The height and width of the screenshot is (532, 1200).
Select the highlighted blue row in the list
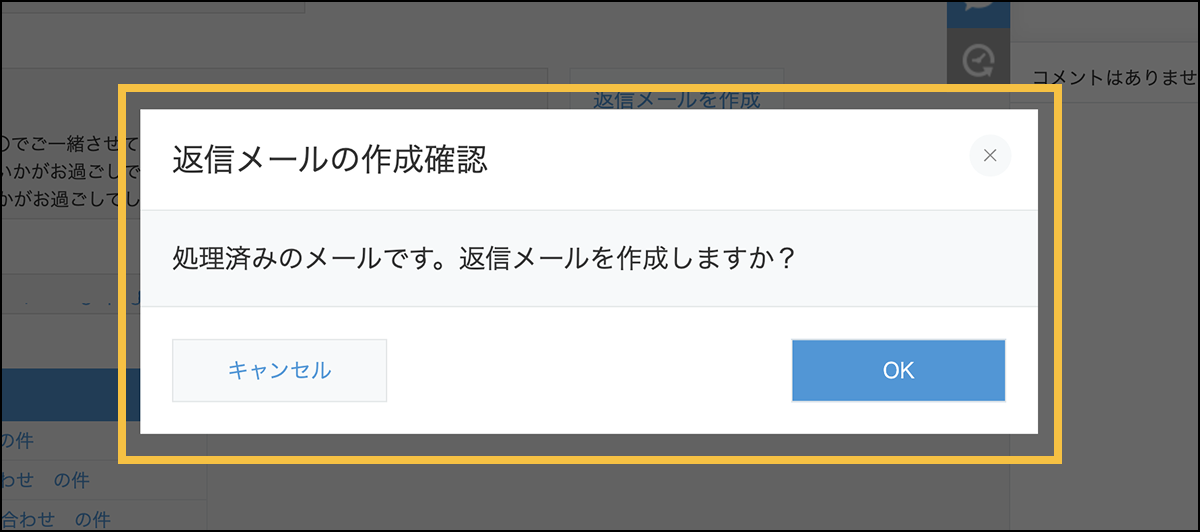(x=60, y=395)
